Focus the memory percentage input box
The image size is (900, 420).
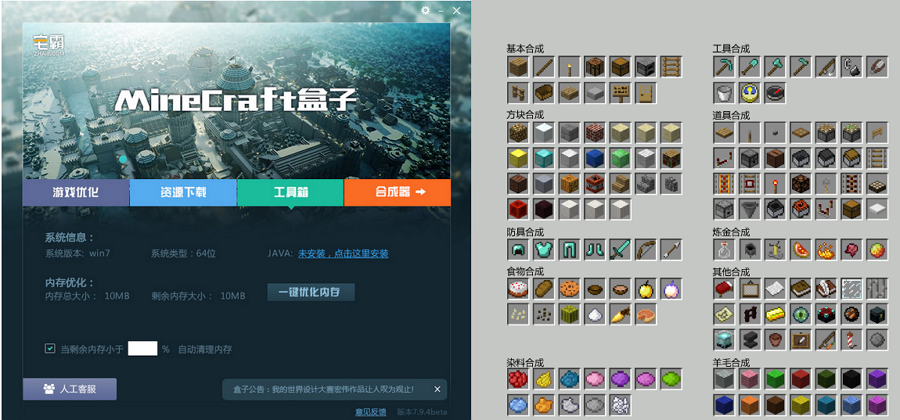(x=142, y=348)
